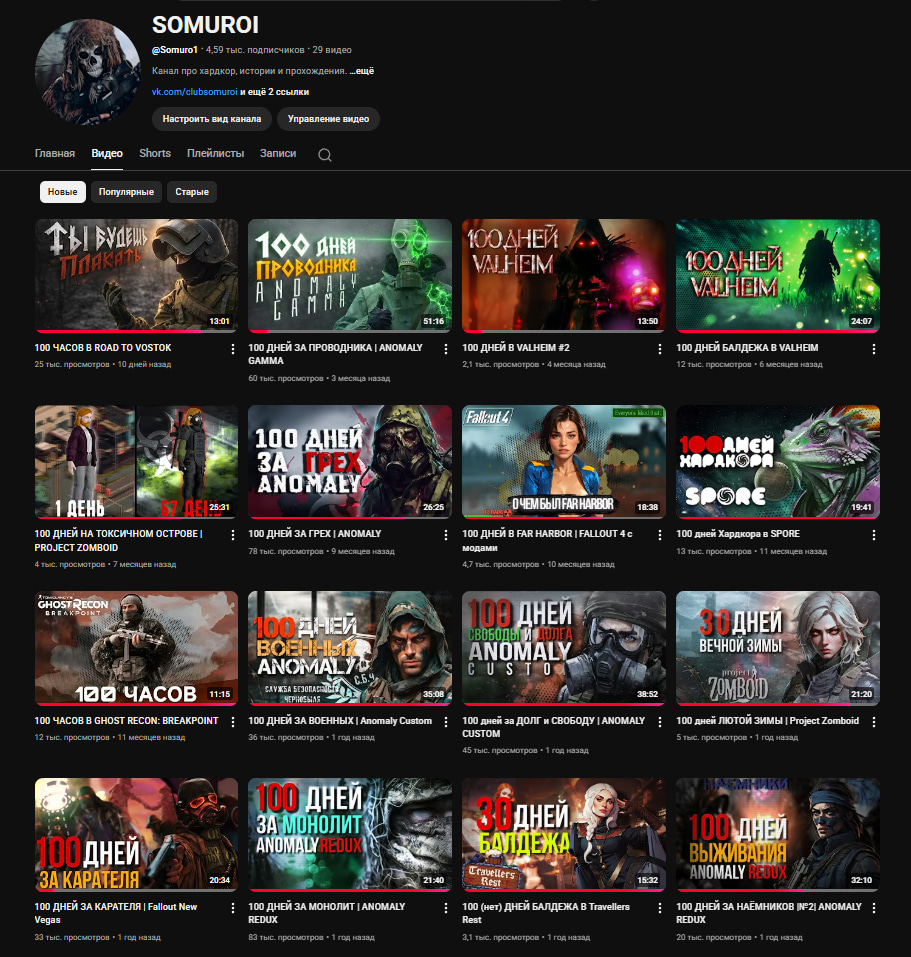Image resolution: width=911 pixels, height=957 pixels.
Task: Open options menu for 100 ДНЕЙ ЗА ПРОВОДНИКА video
Action: (446, 348)
